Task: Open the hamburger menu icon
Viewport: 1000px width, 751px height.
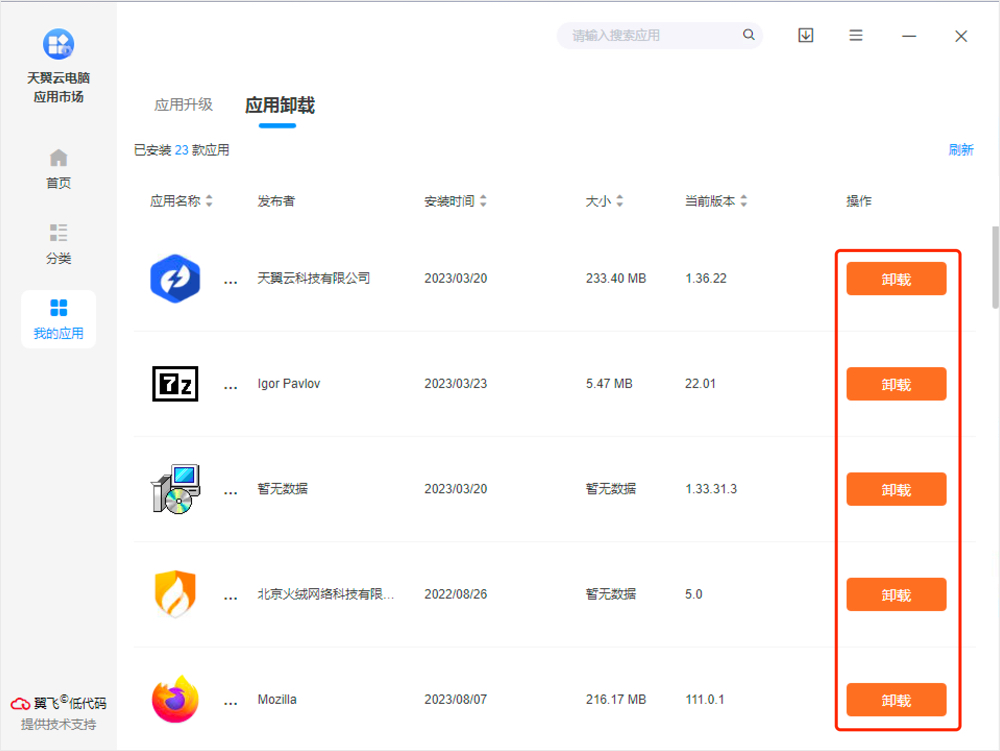Action: pos(856,35)
